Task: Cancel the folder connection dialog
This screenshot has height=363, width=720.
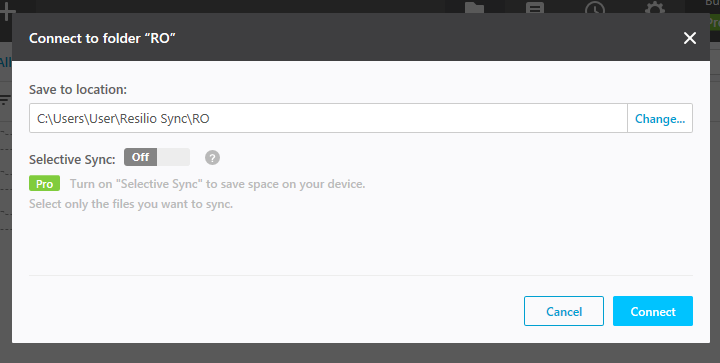Action: click(564, 311)
